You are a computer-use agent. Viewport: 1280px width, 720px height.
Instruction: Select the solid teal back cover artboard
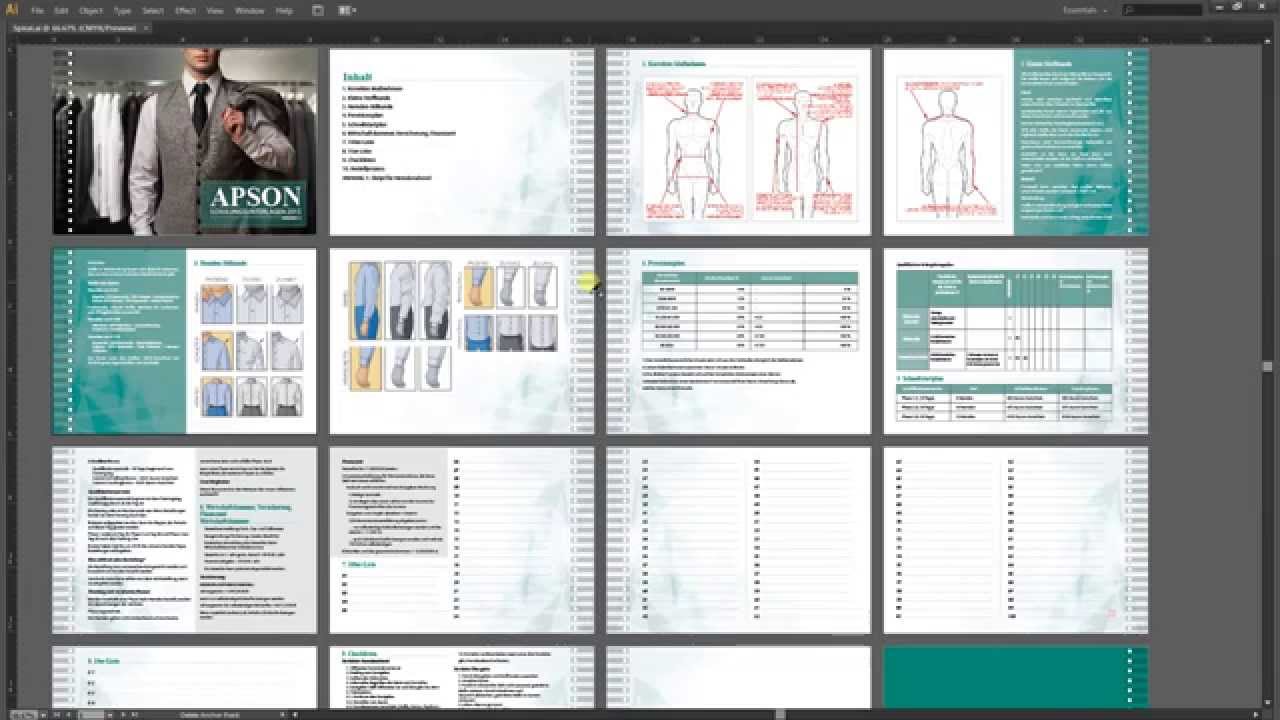pos(1016,677)
